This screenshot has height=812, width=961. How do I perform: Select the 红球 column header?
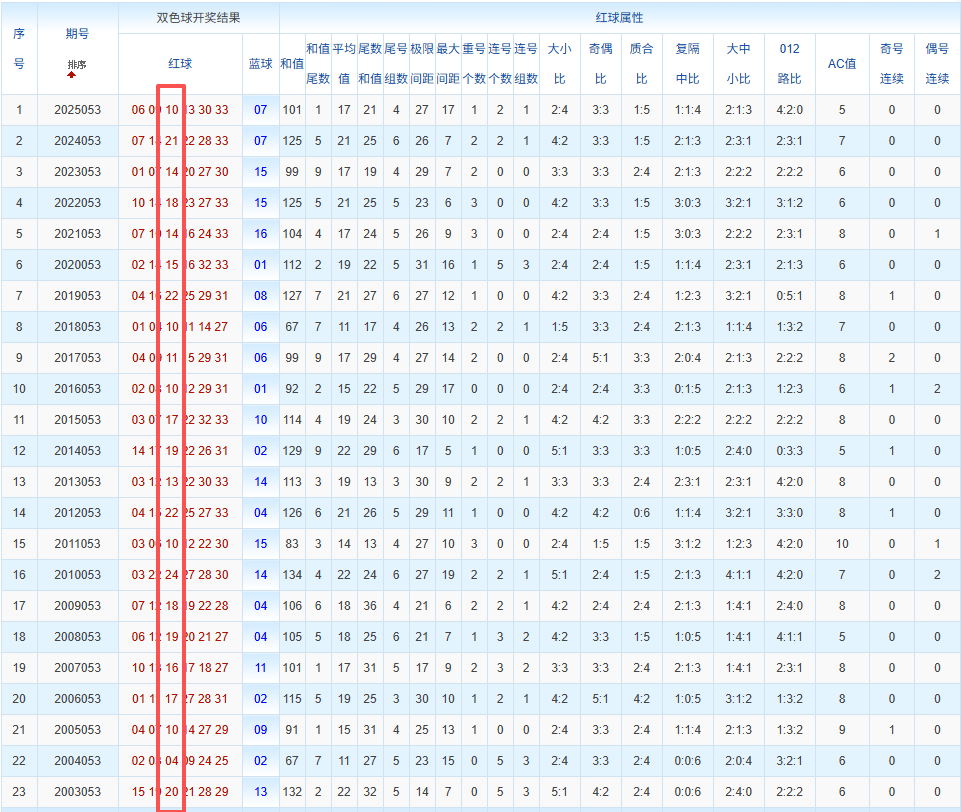click(x=180, y=64)
